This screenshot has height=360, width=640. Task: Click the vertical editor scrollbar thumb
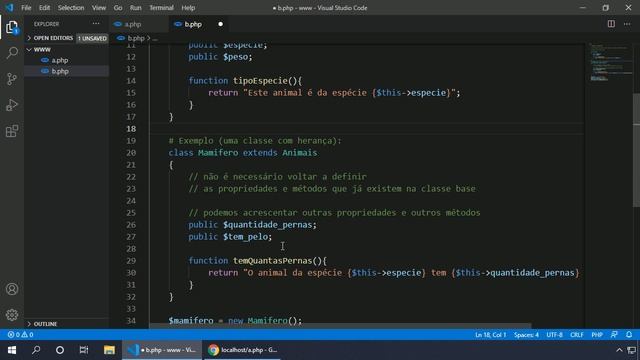[x=636, y=150]
